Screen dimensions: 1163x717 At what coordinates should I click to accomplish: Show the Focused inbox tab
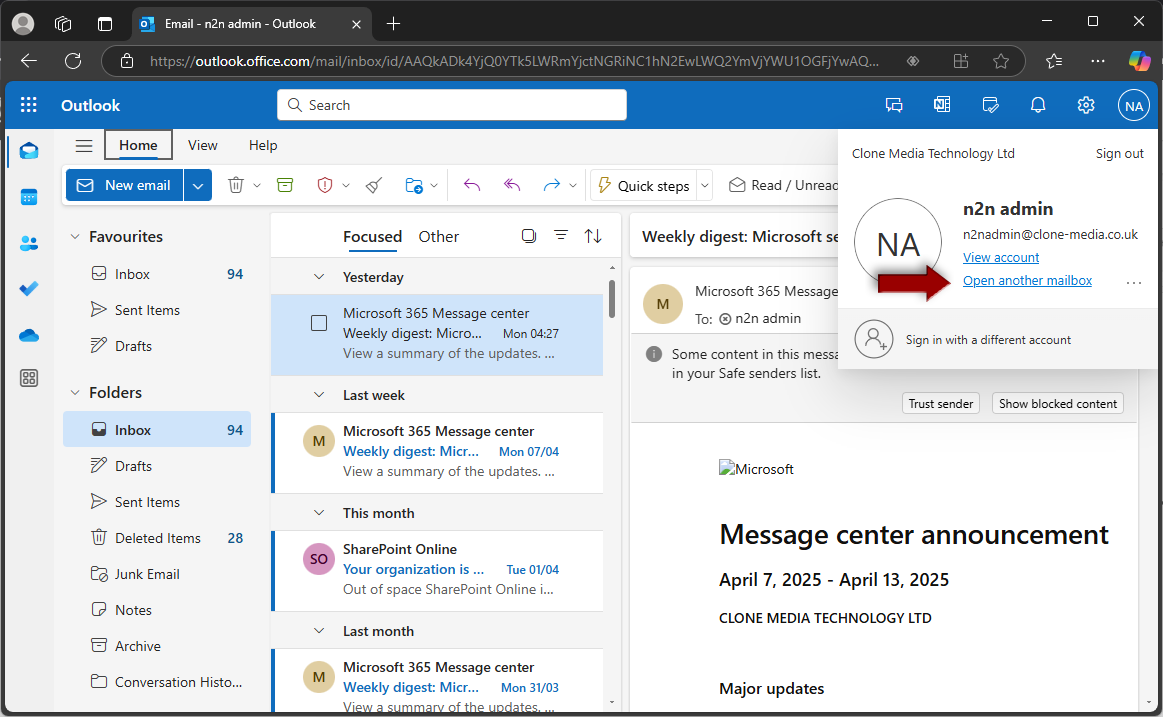pos(372,237)
